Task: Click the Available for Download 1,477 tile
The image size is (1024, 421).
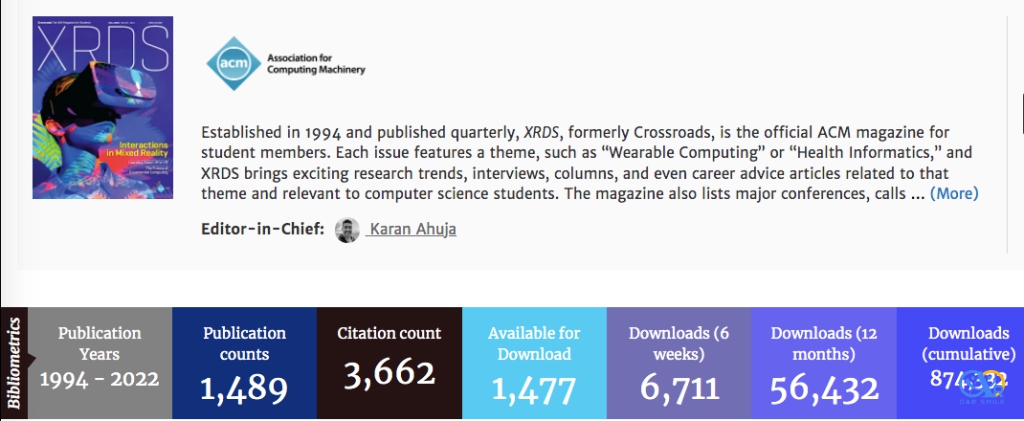Action: point(533,362)
